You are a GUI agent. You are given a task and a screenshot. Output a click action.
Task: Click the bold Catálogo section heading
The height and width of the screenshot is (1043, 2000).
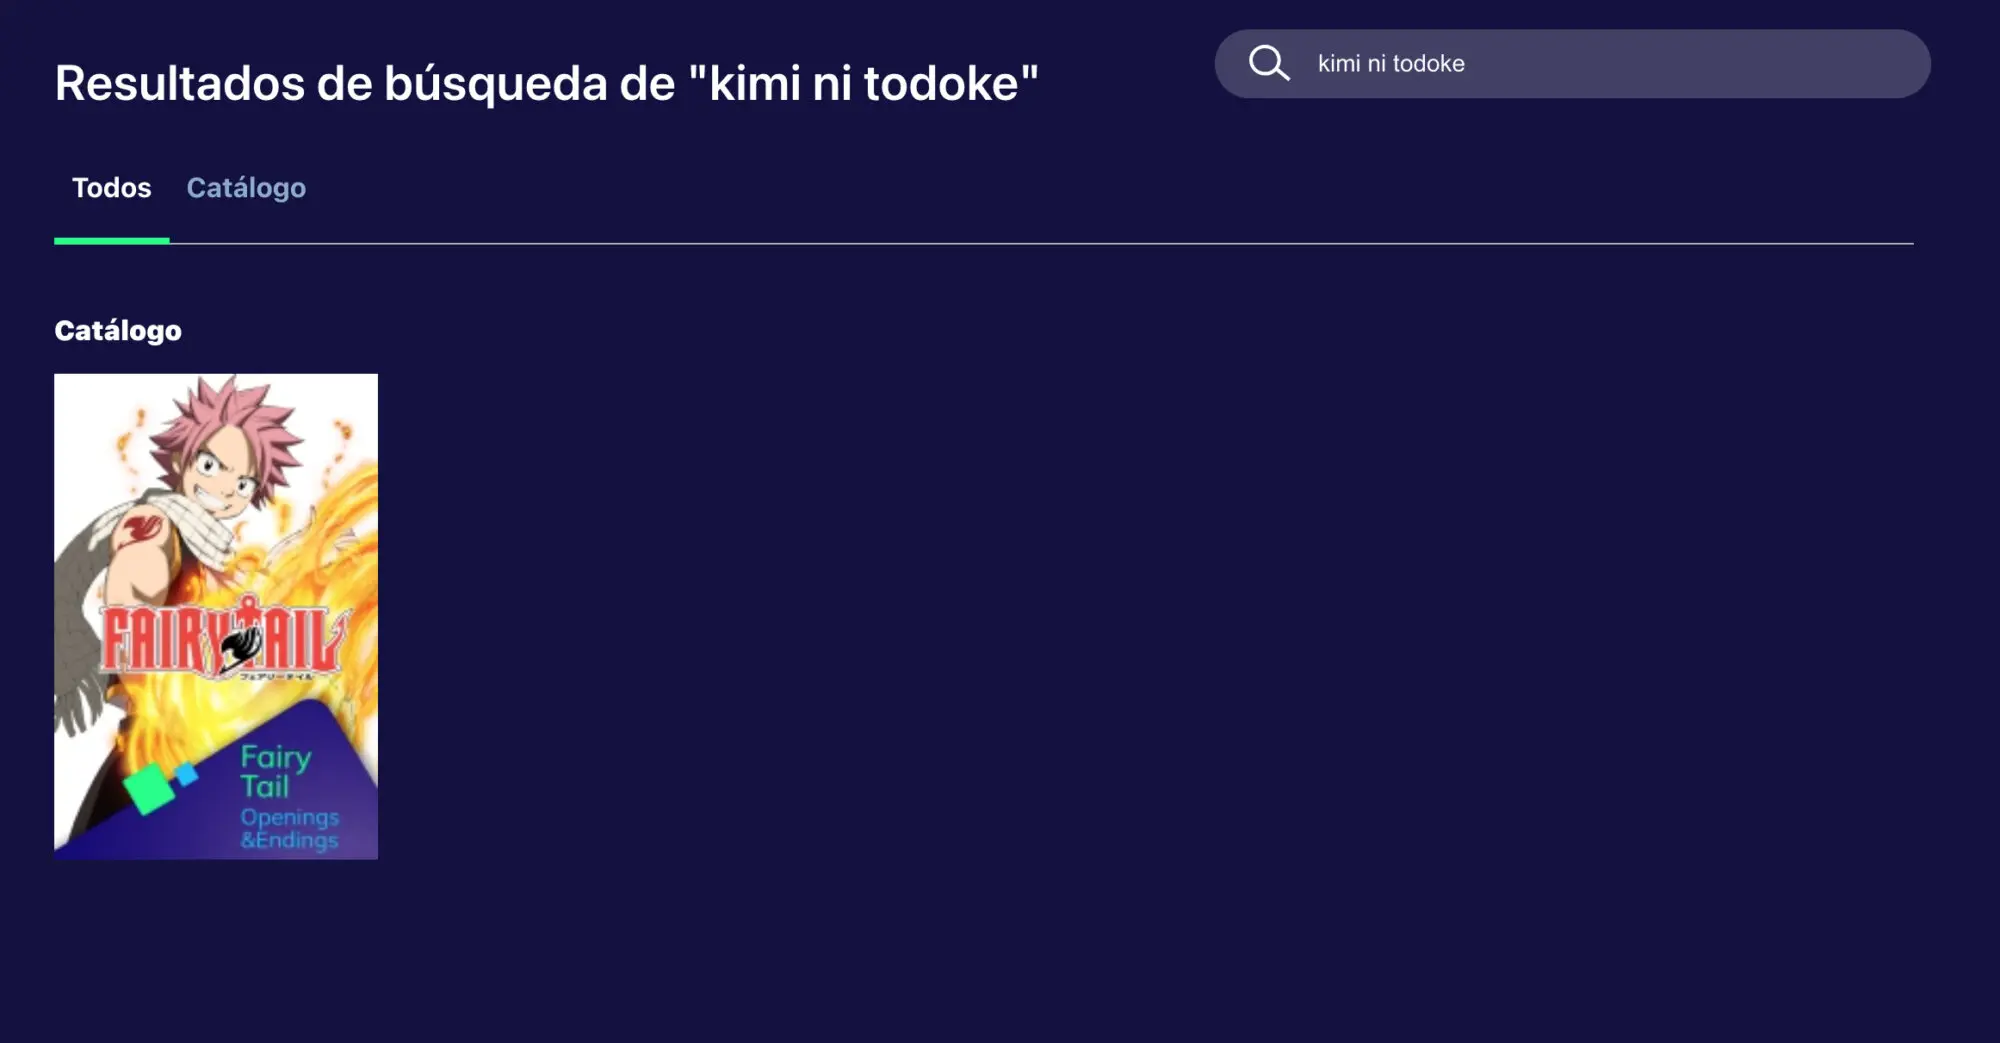coord(118,331)
